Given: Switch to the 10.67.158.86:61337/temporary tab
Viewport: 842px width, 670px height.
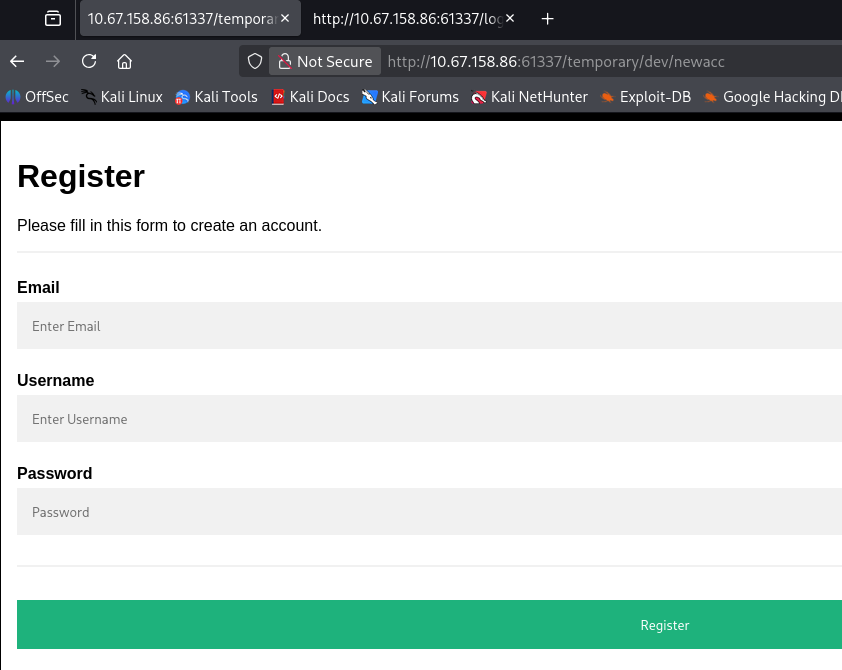Looking at the screenshot, I should click(180, 19).
